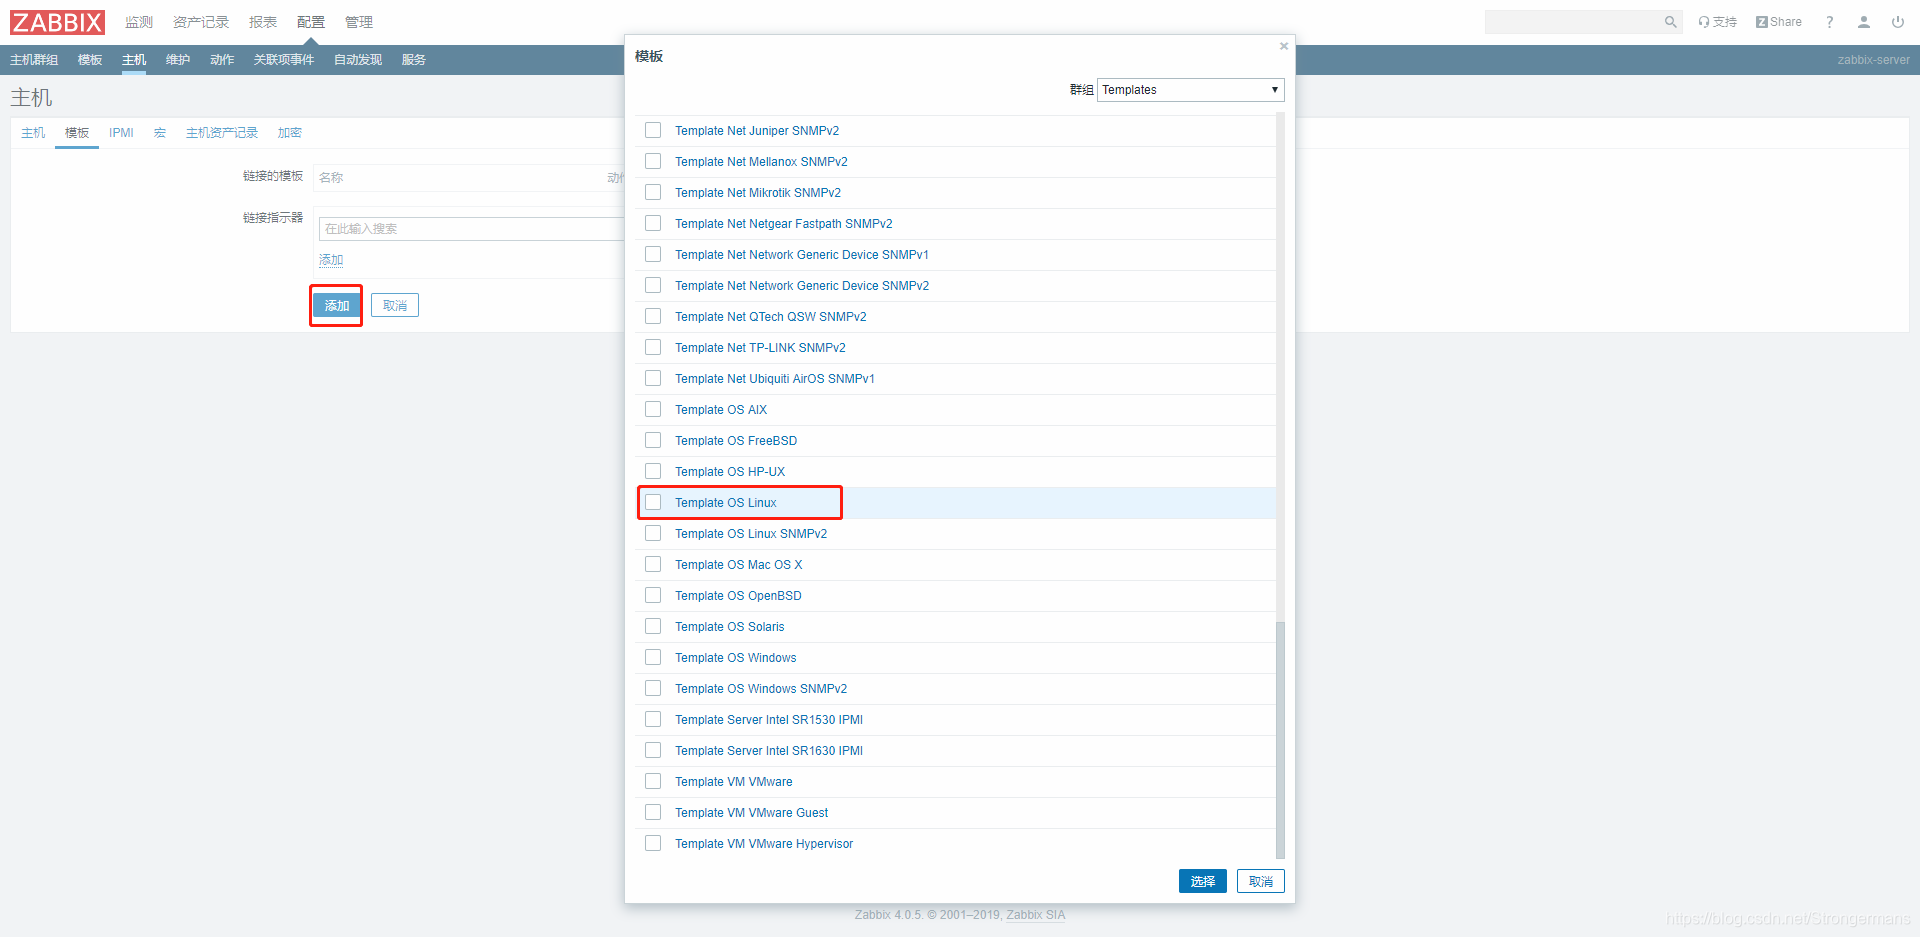Close the template popup with X

point(1284,46)
